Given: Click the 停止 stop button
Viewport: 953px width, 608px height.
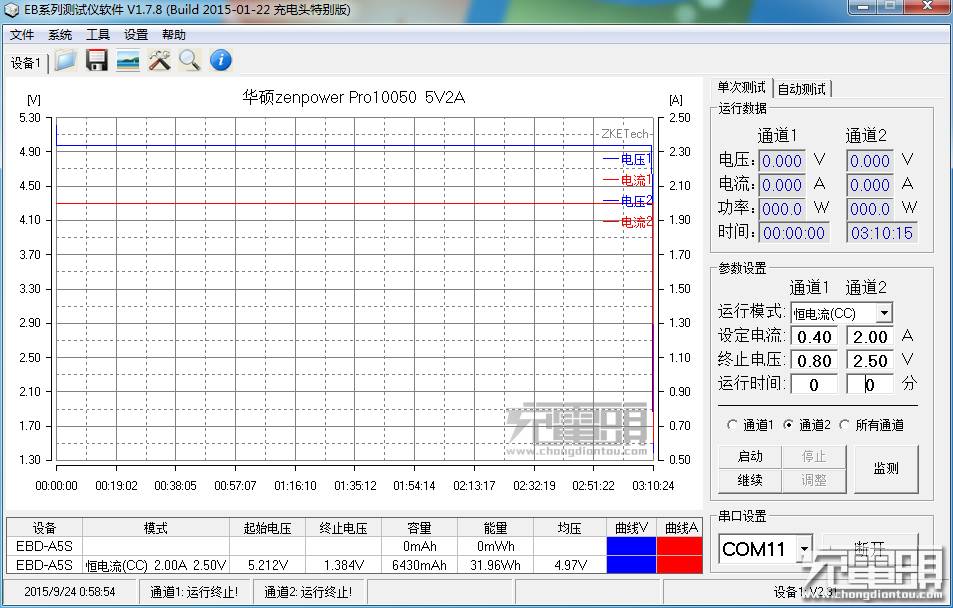Looking at the screenshot, I should 813,457.
